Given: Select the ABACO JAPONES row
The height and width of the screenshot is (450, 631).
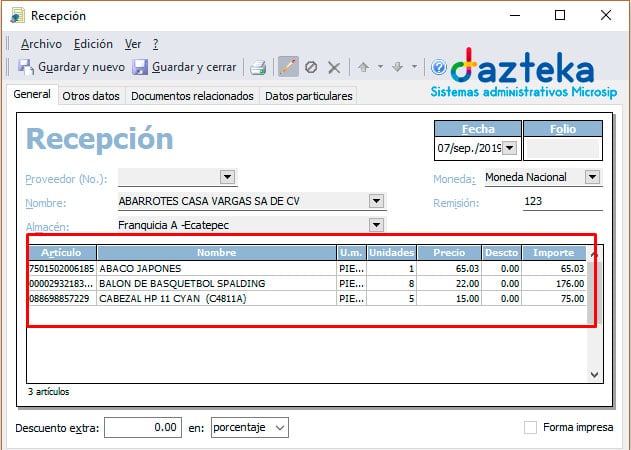Looking at the screenshot, I should (x=307, y=268).
